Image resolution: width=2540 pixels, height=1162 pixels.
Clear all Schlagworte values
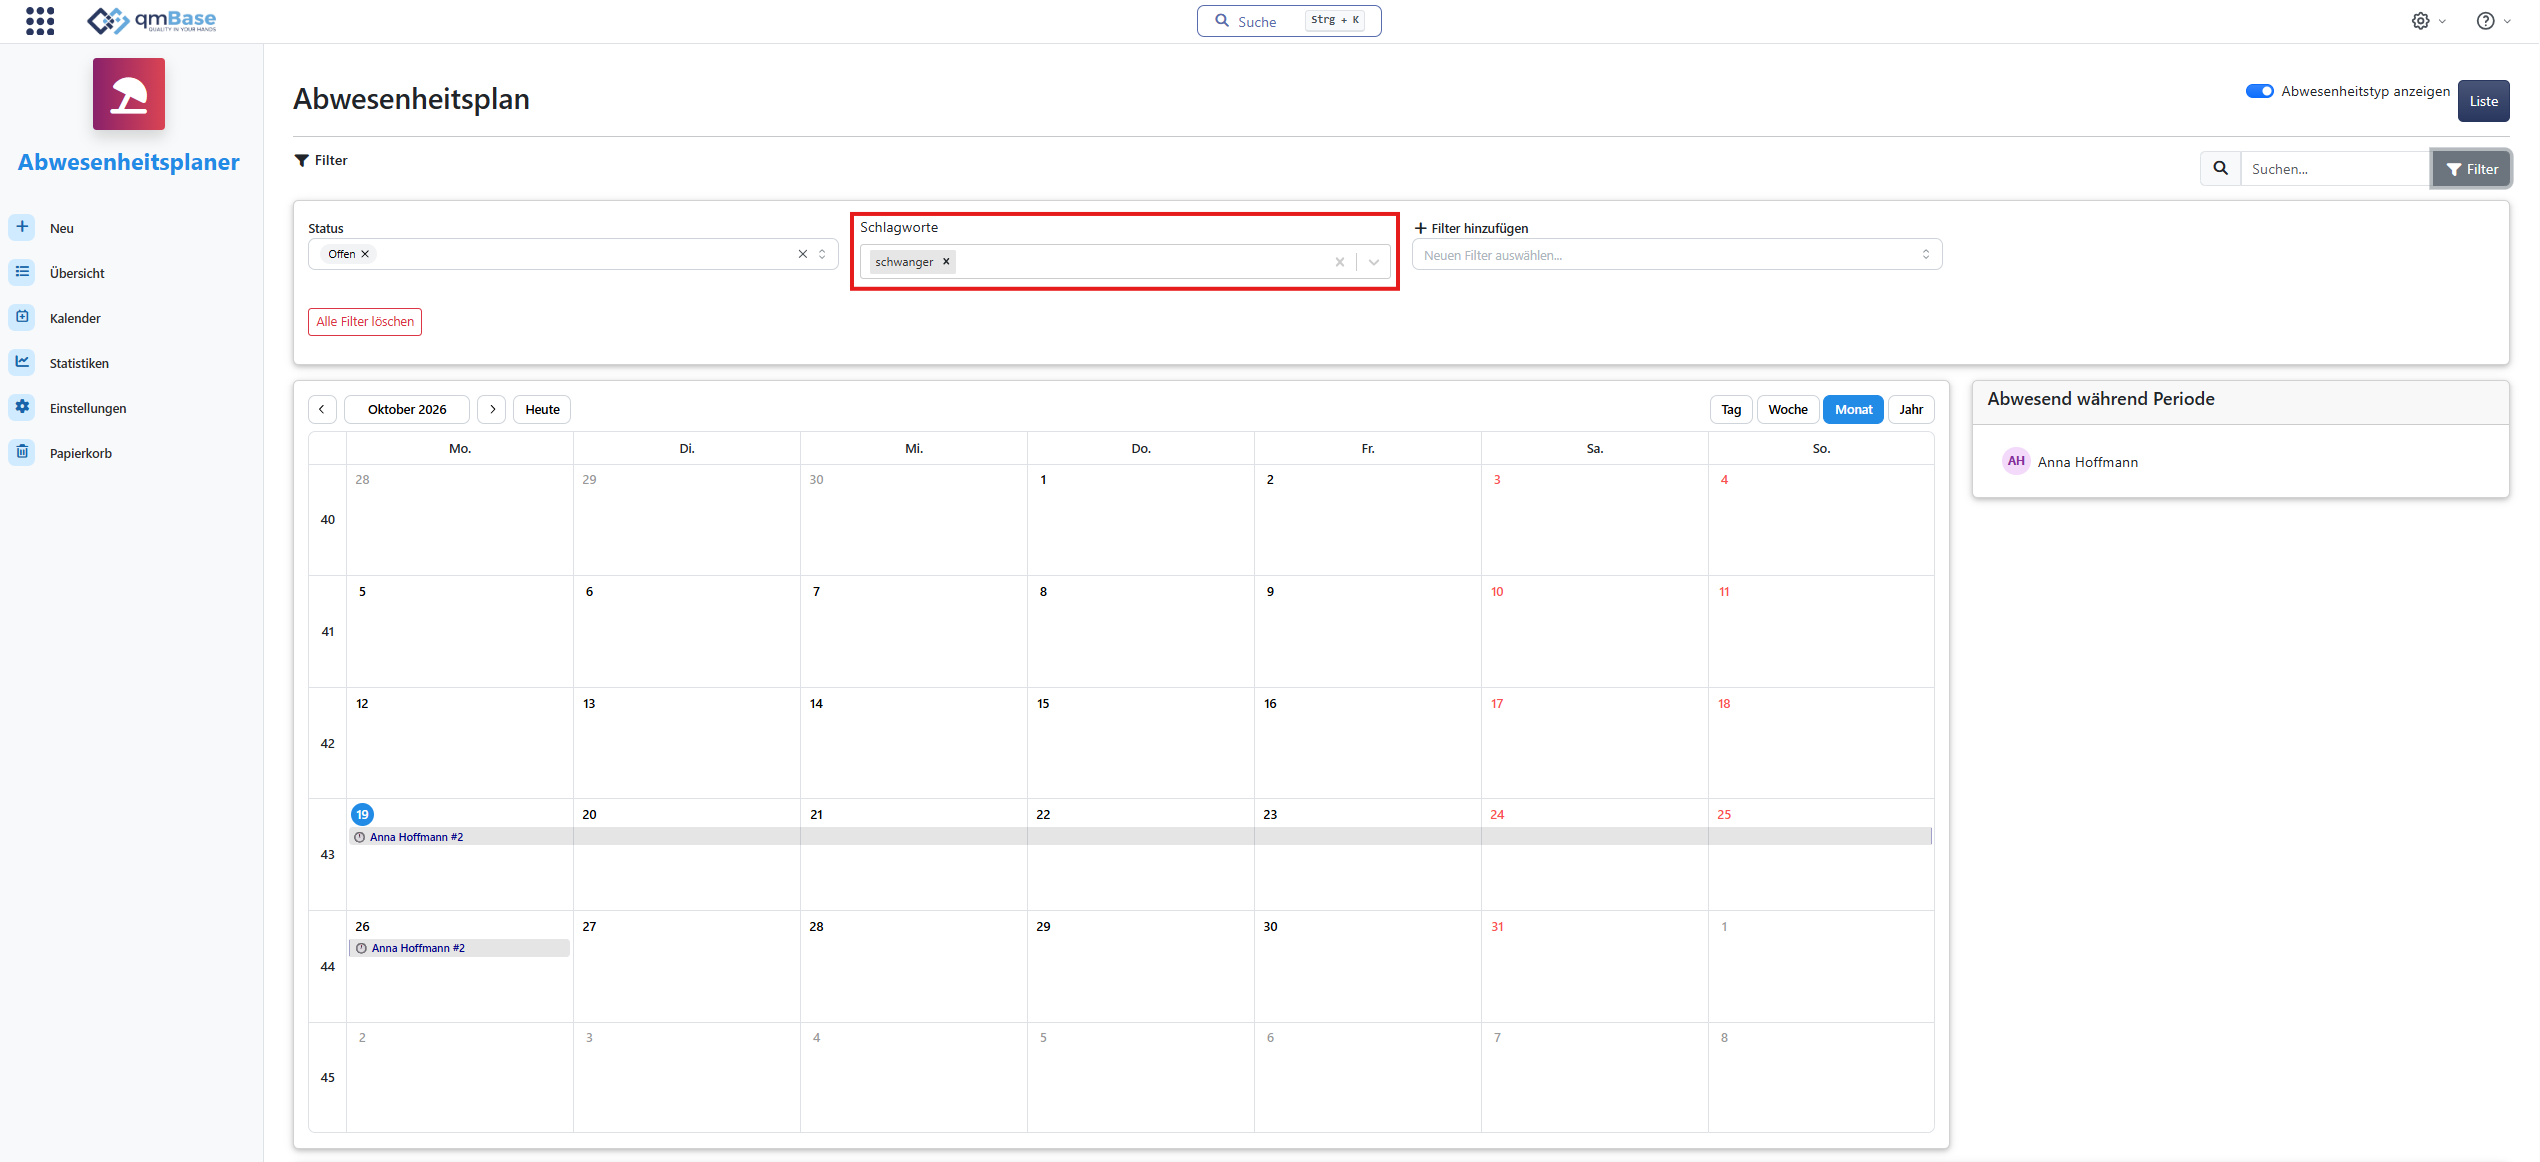[x=1340, y=262]
